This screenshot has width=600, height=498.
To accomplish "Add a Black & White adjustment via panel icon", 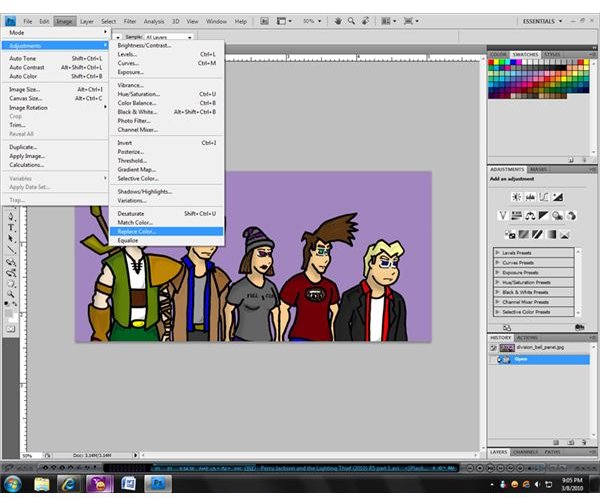I will point(544,216).
